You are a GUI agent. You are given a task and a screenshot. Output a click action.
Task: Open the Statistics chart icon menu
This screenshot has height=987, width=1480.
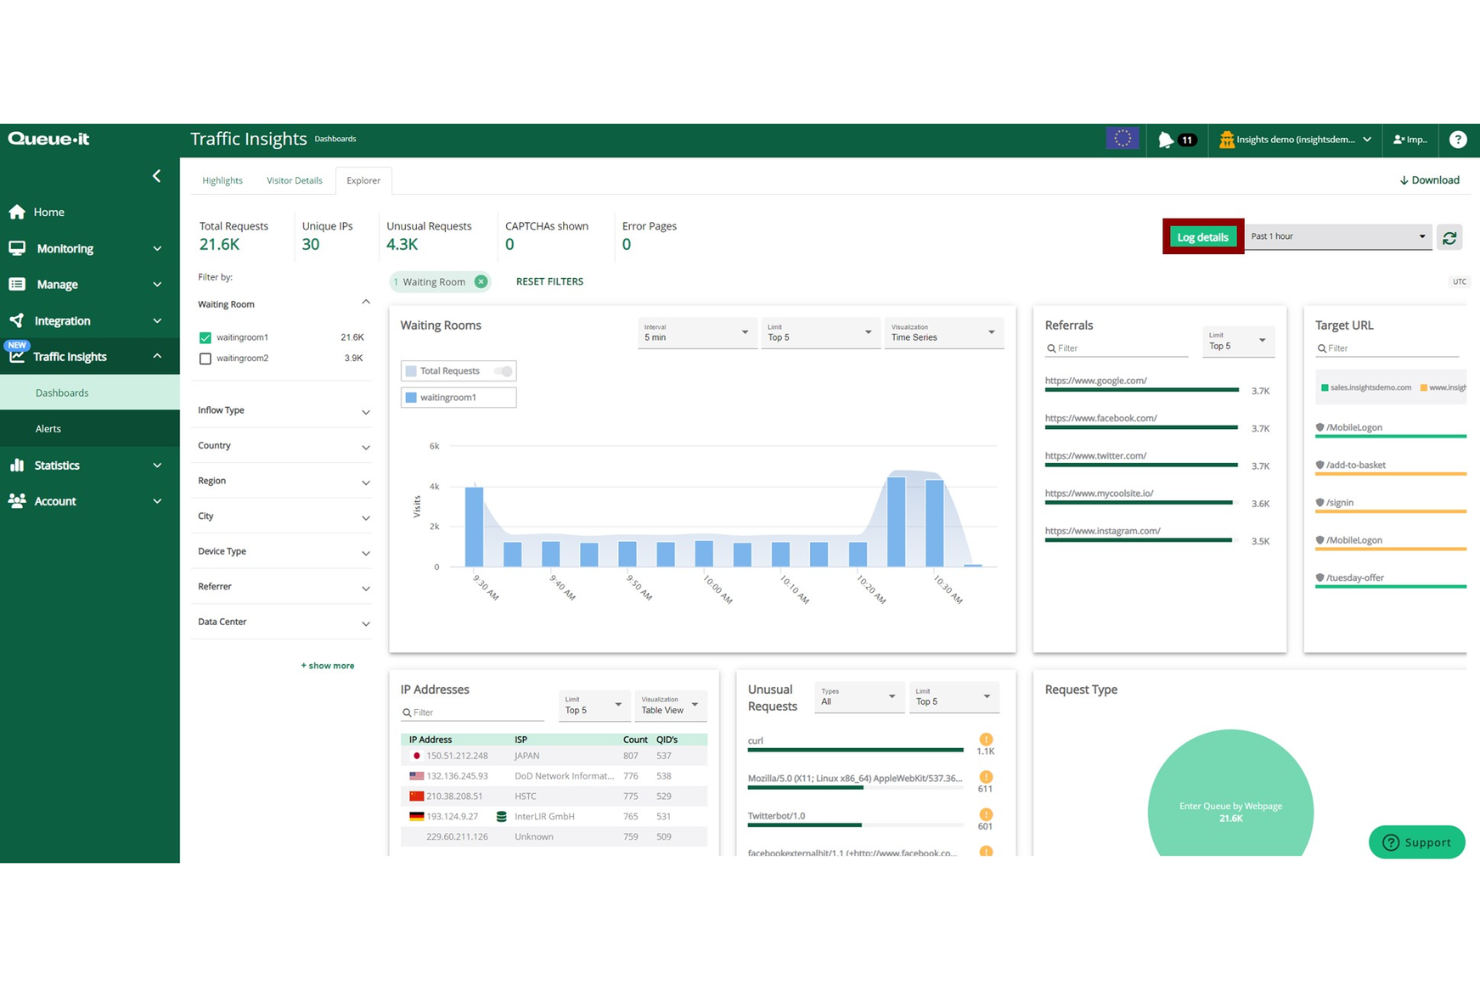[x=17, y=465]
